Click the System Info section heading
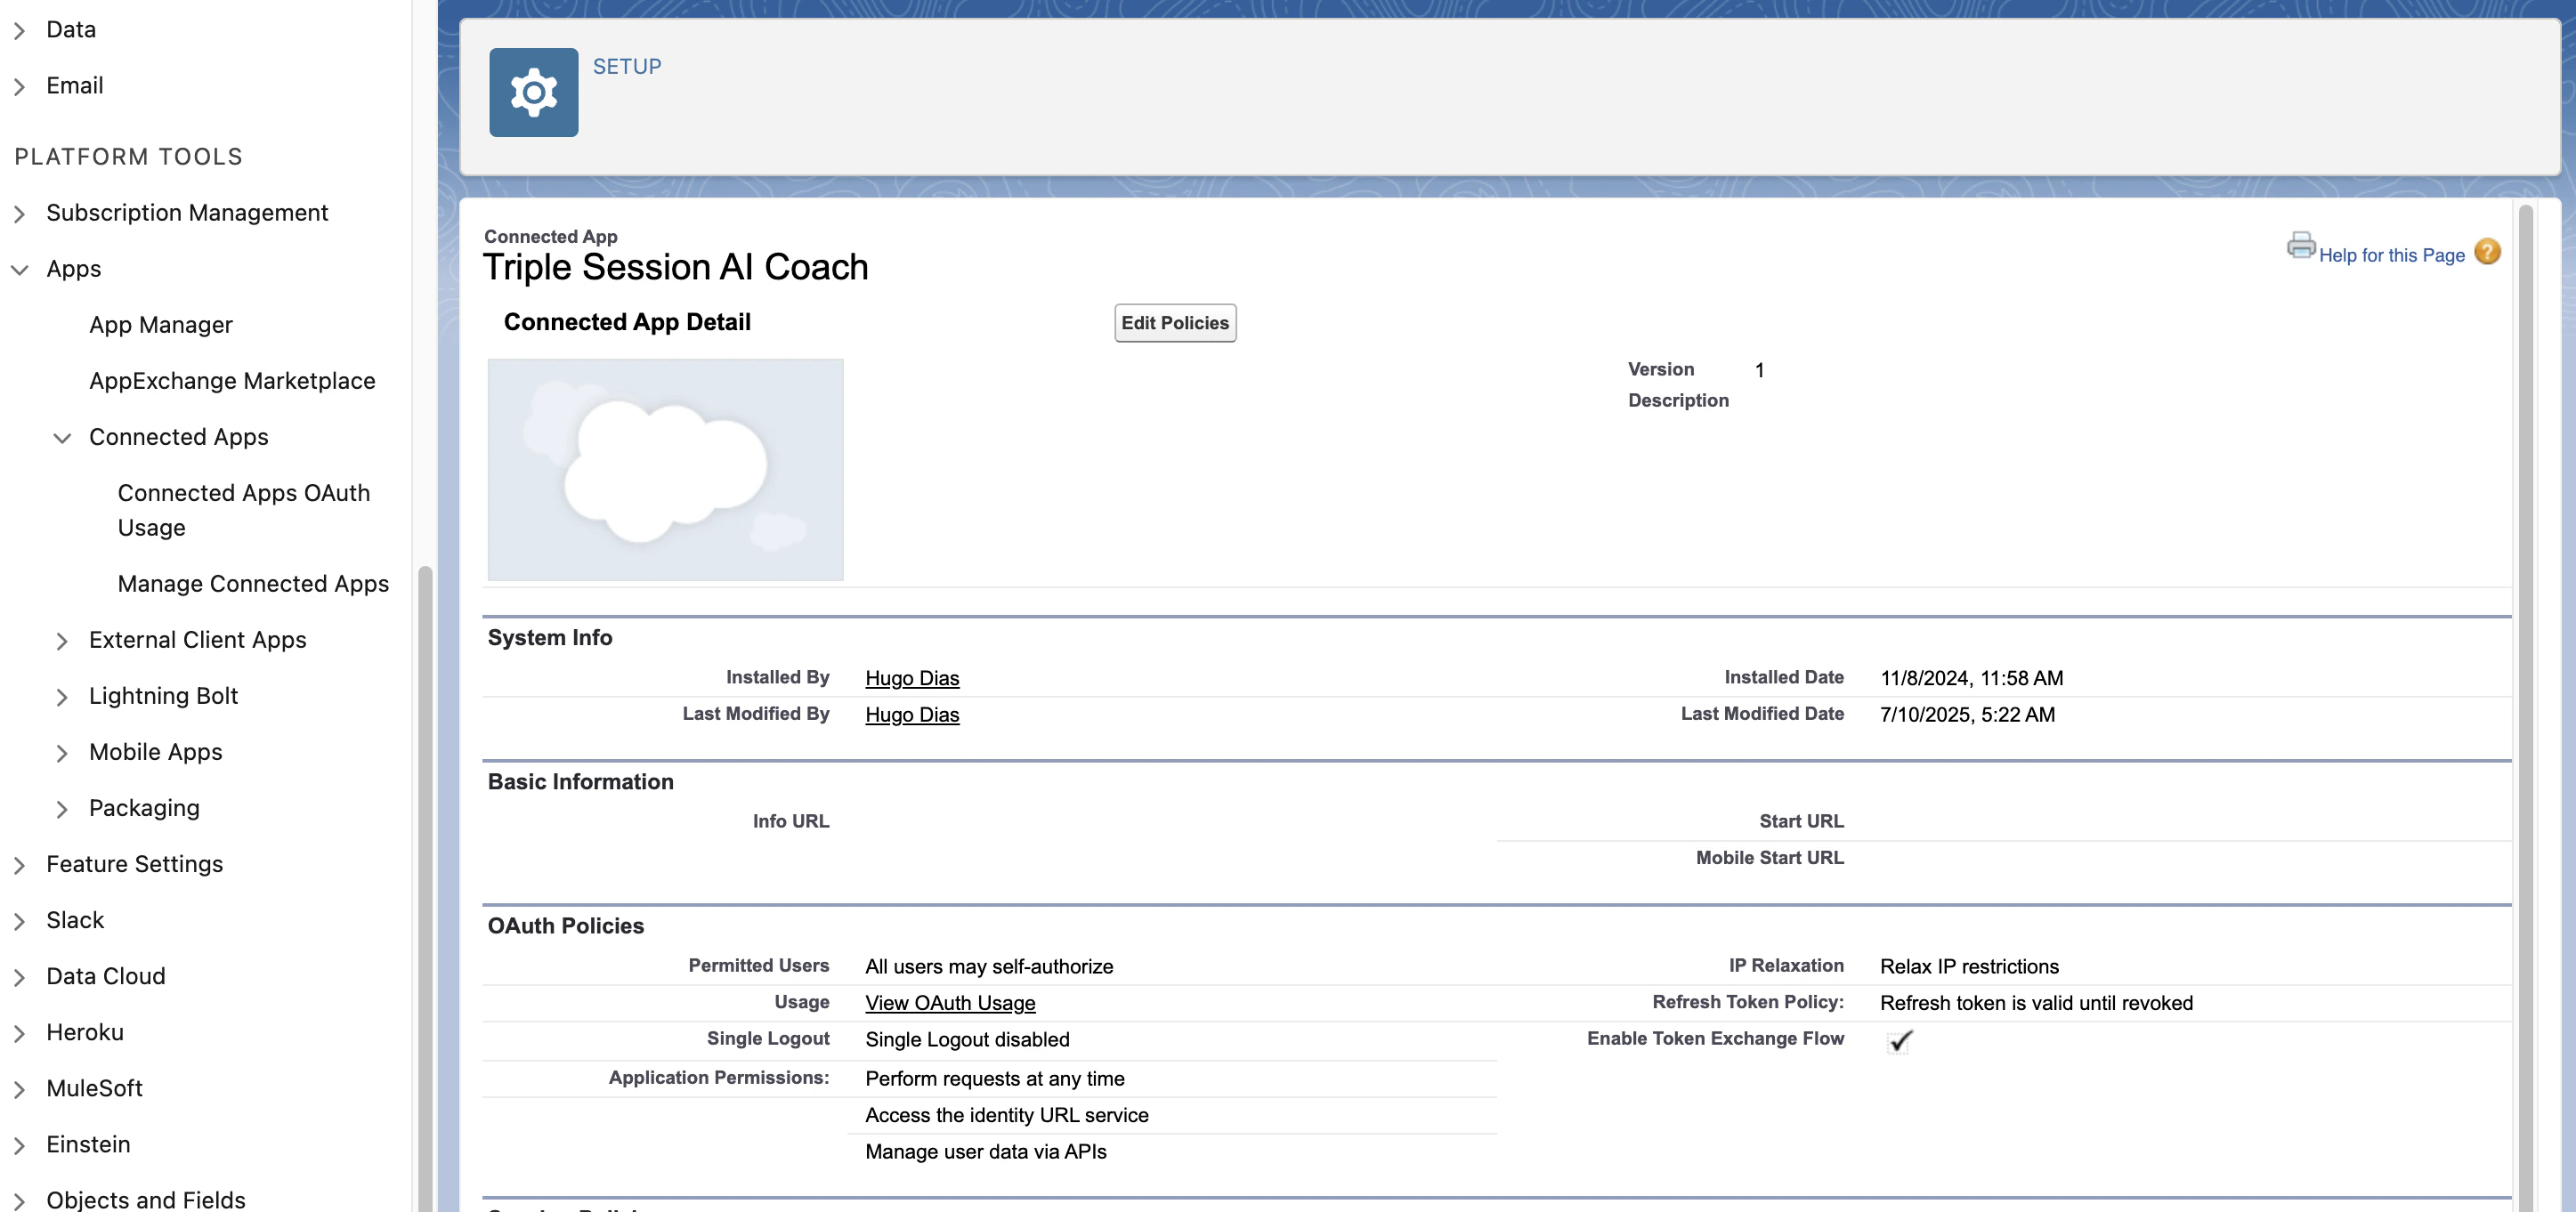 click(549, 638)
